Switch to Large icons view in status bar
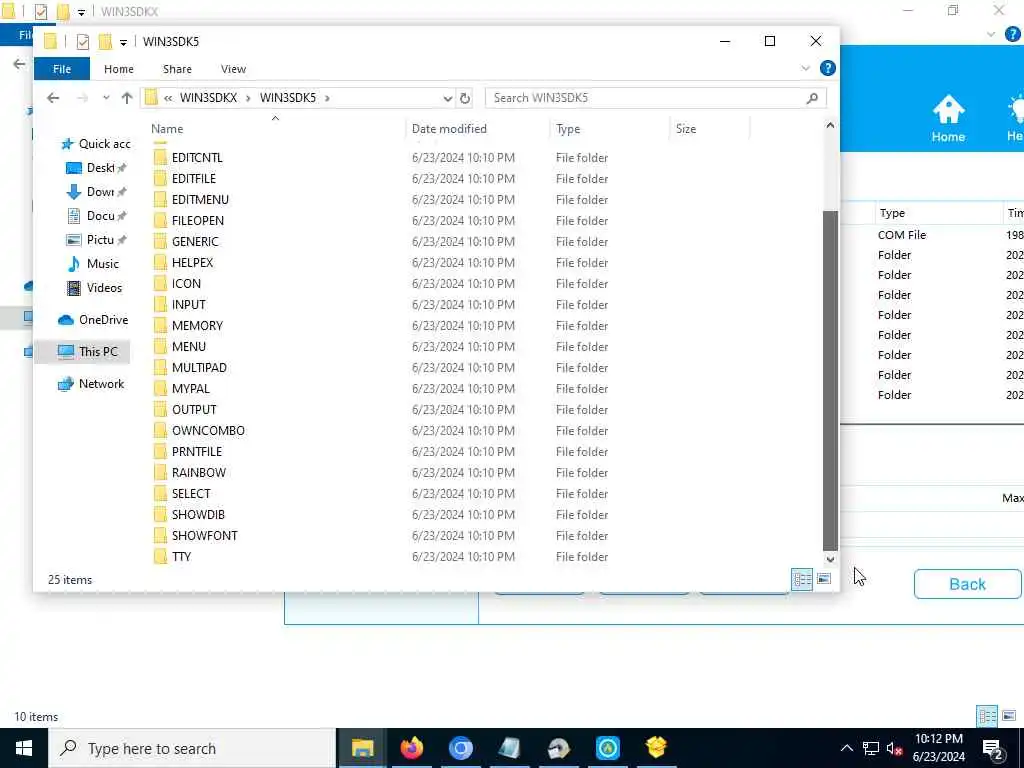The height and width of the screenshot is (768, 1024). (824, 579)
